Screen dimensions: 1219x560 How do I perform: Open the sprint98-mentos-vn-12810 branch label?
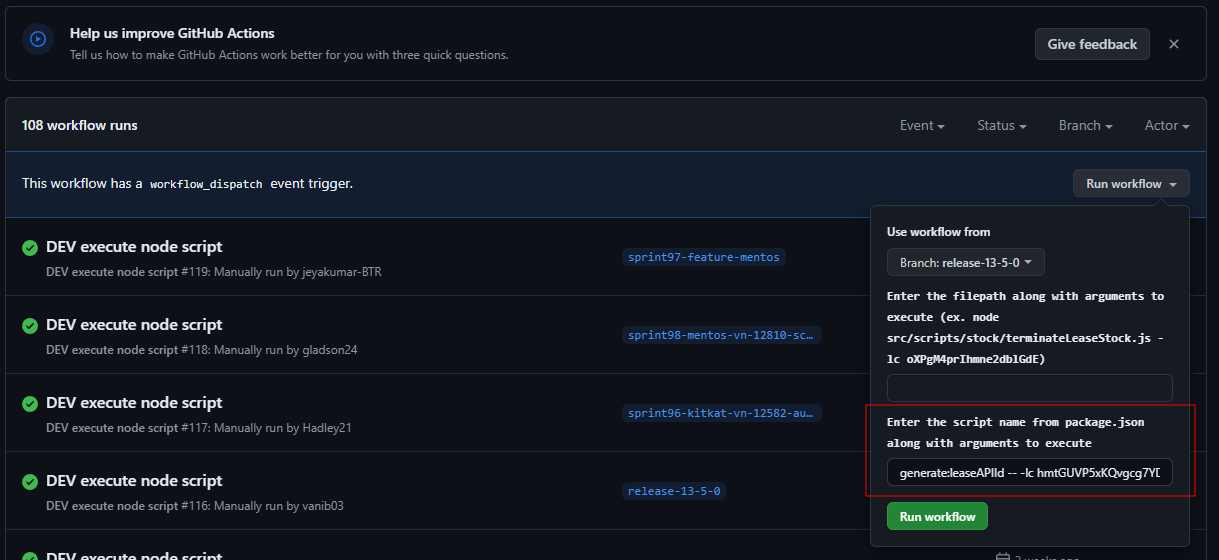(722, 335)
